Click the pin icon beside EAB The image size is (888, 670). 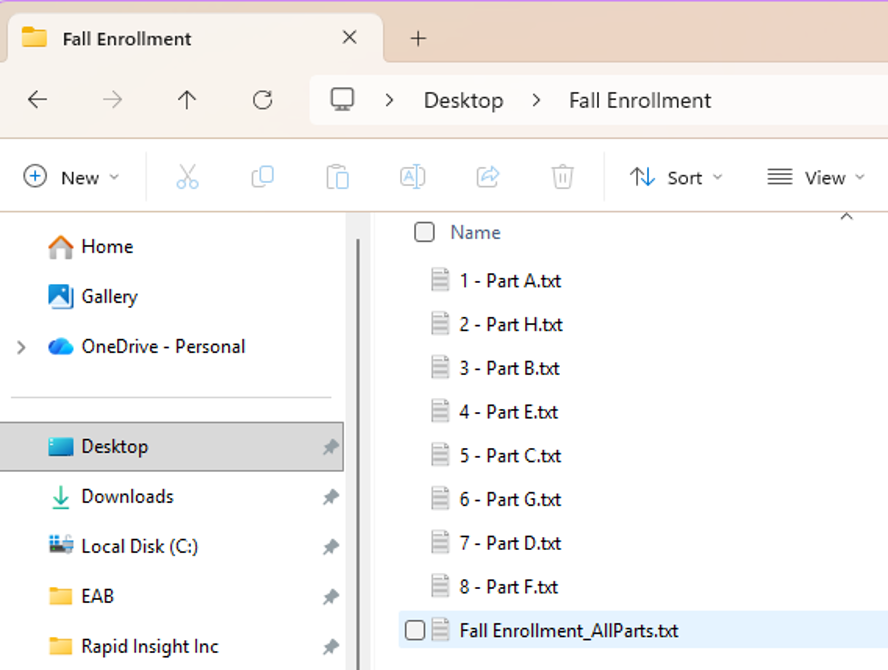pyautogui.click(x=331, y=596)
